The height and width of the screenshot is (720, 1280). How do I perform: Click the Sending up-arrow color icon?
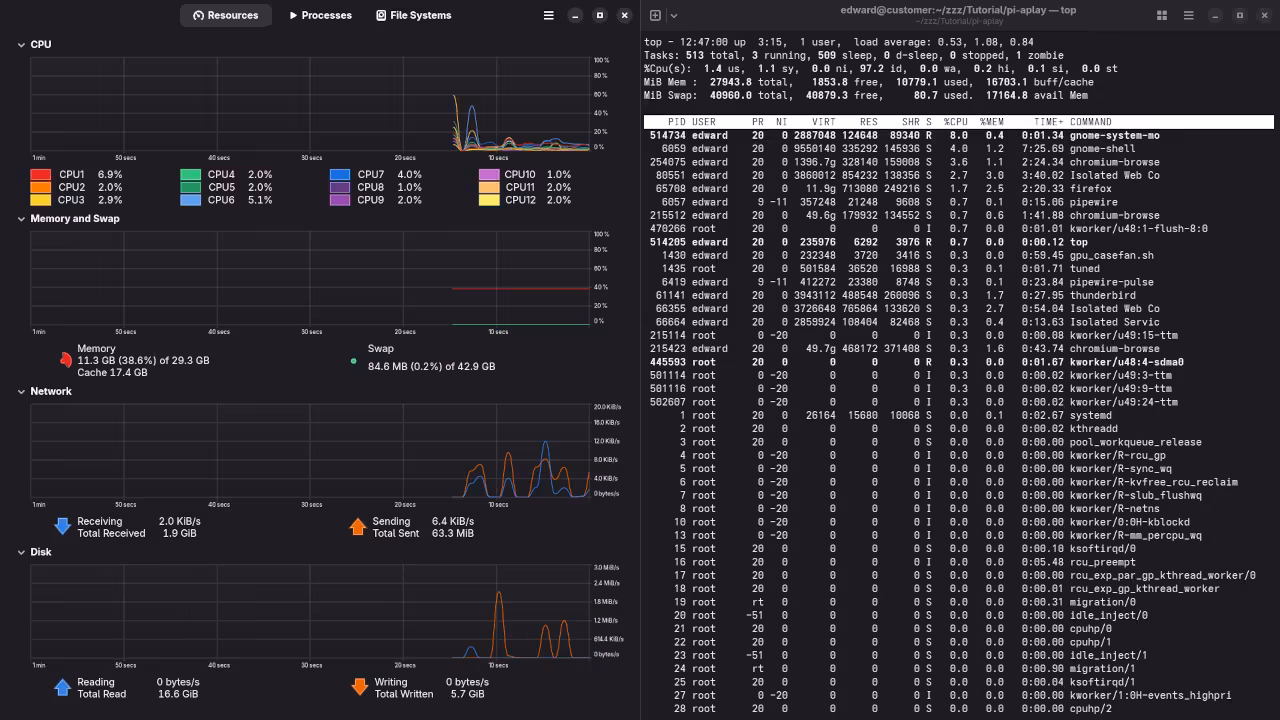(x=357, y=526)
